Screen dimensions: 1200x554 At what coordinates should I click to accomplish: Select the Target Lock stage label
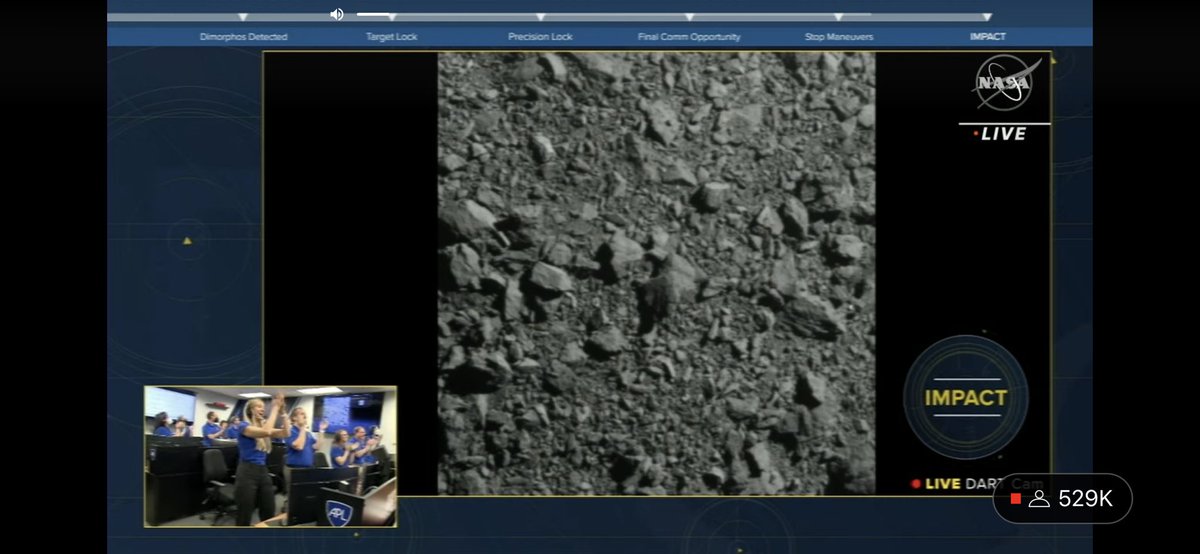[391, 37]
